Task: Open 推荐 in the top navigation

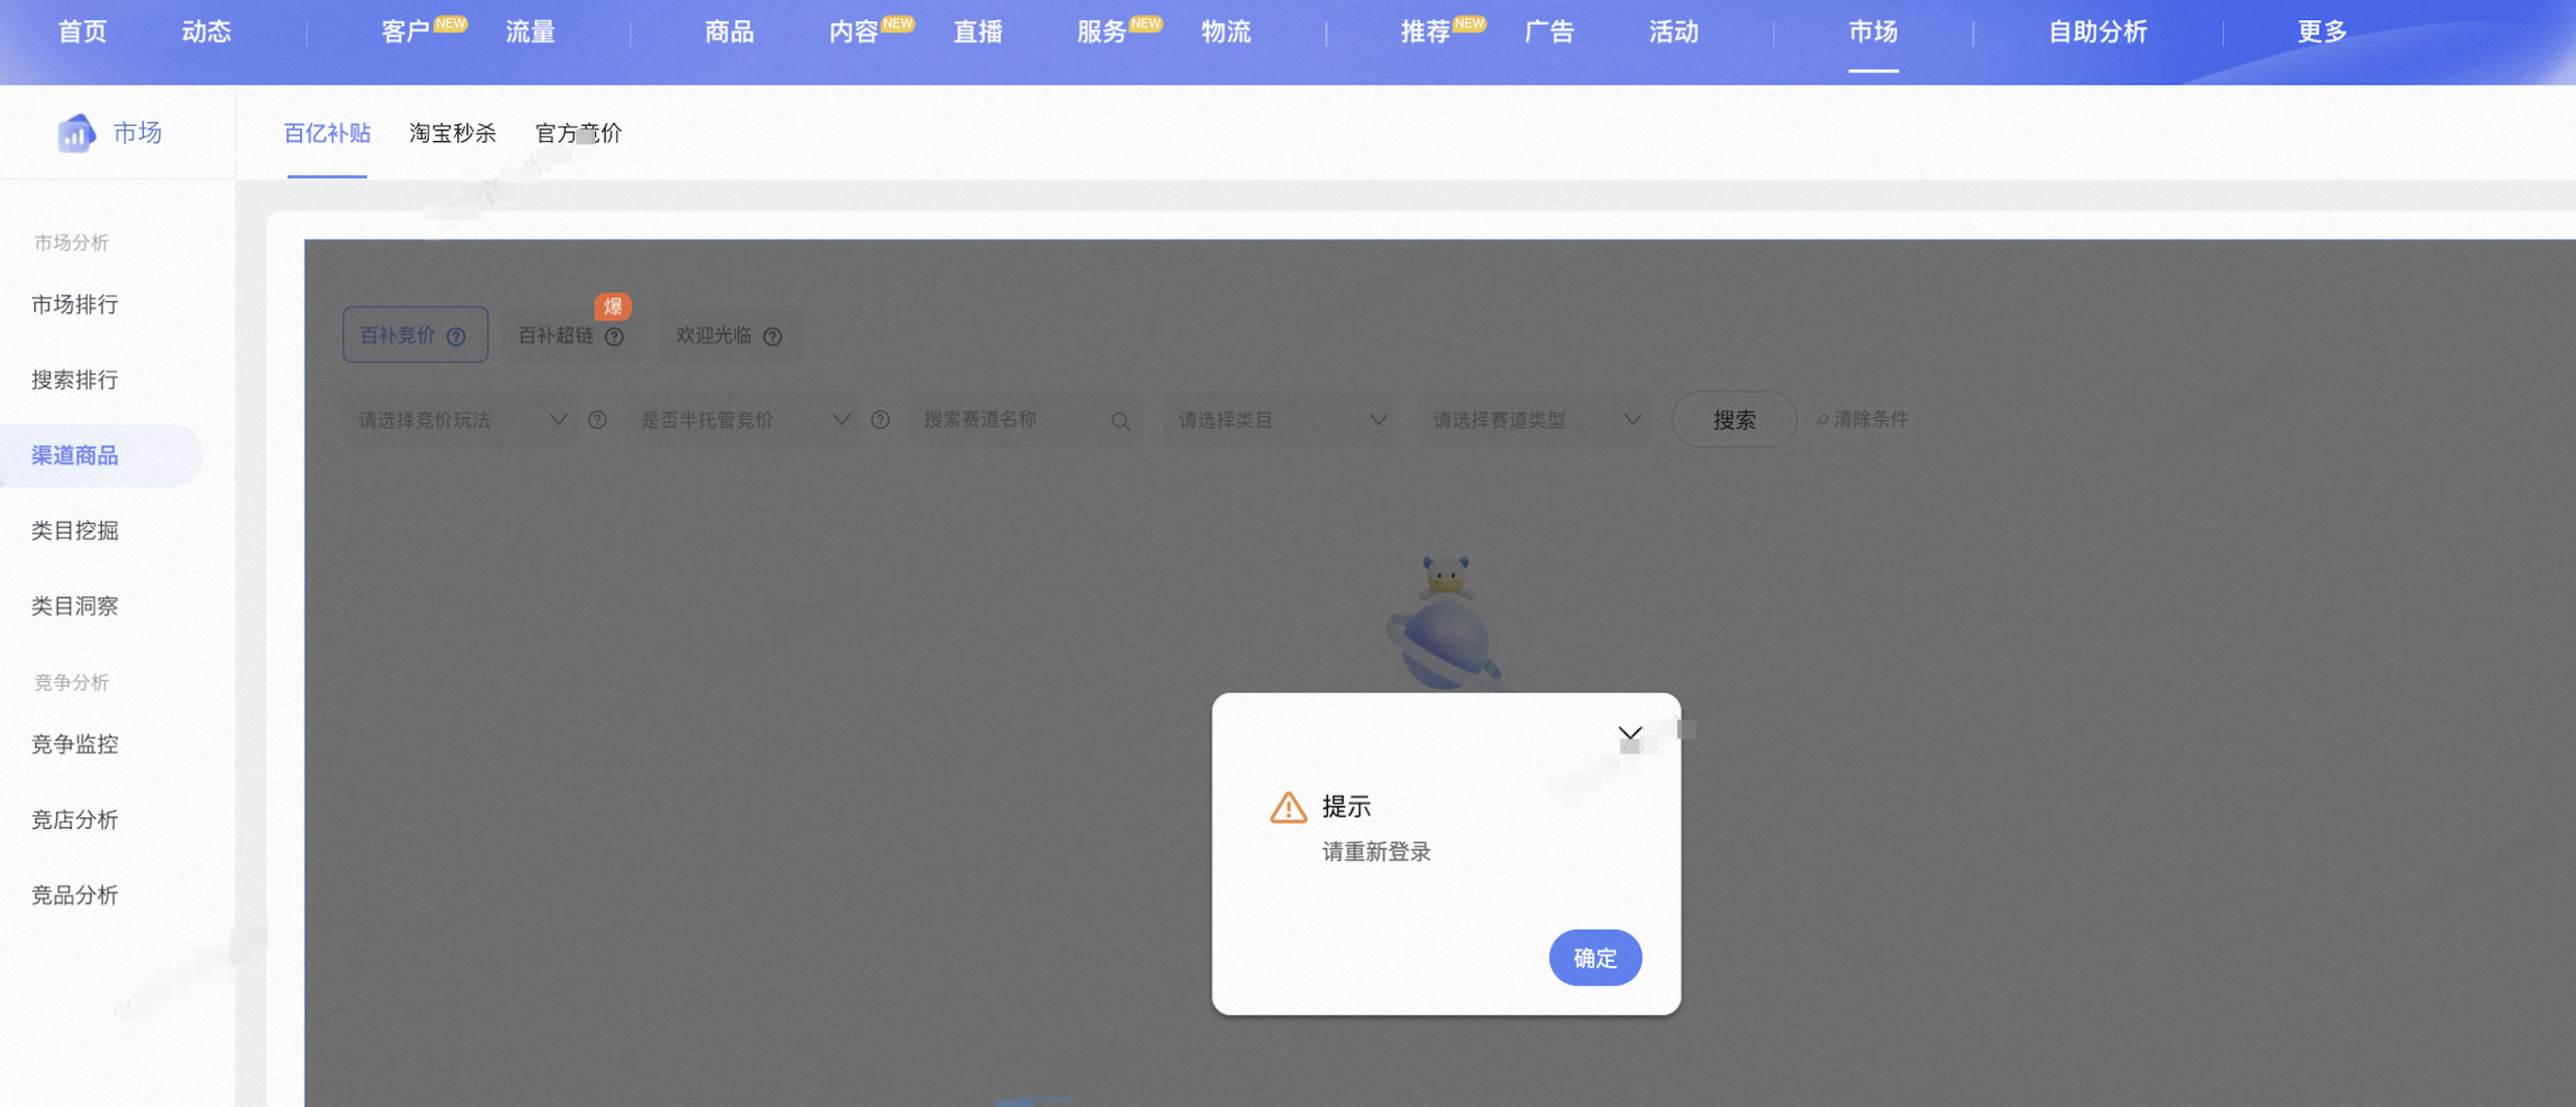Action: (x=1425, y=32)
